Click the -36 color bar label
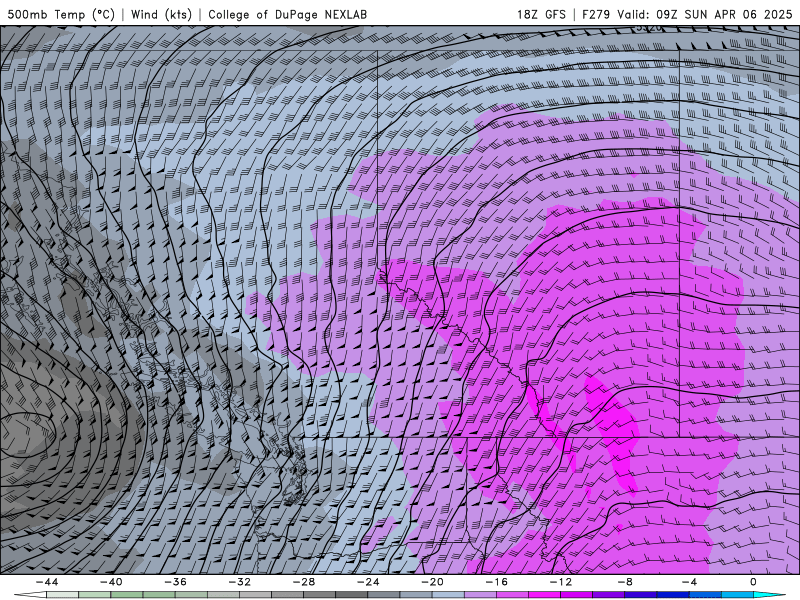The image size is (800, 600). pos(176,582)
